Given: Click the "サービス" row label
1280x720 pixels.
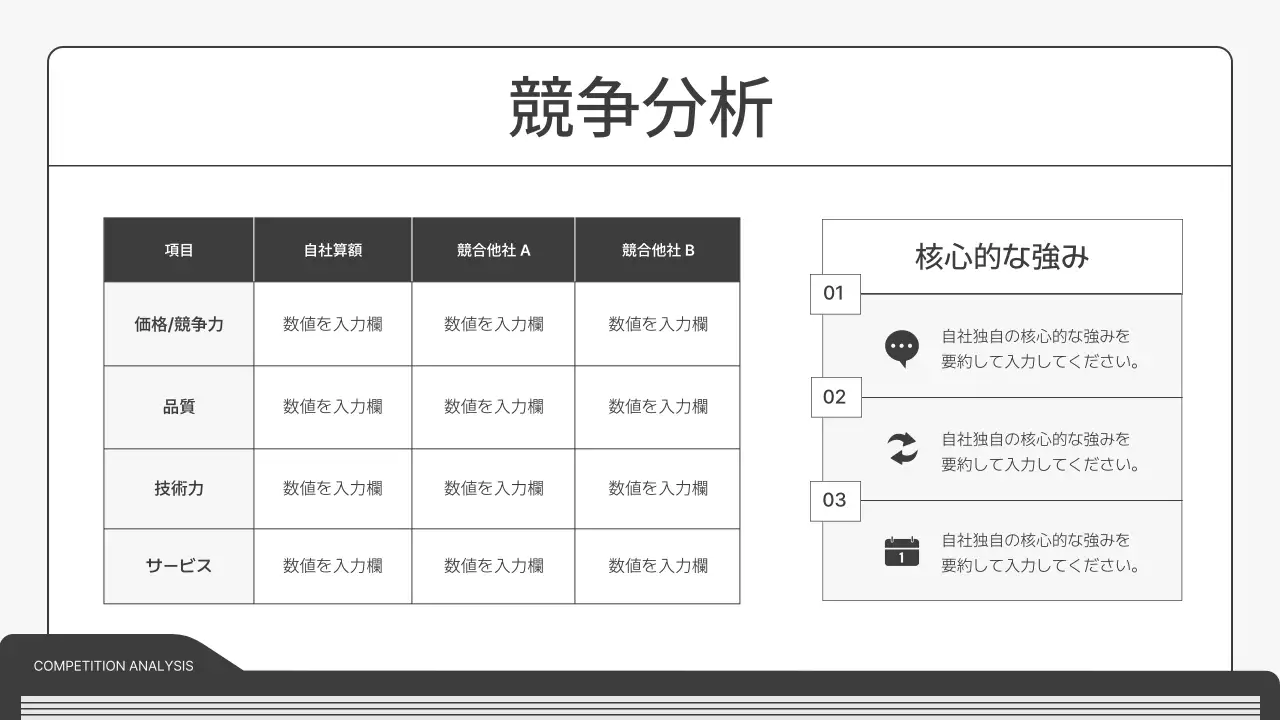Looking at the screenshot, I should (x=178, y=565).
